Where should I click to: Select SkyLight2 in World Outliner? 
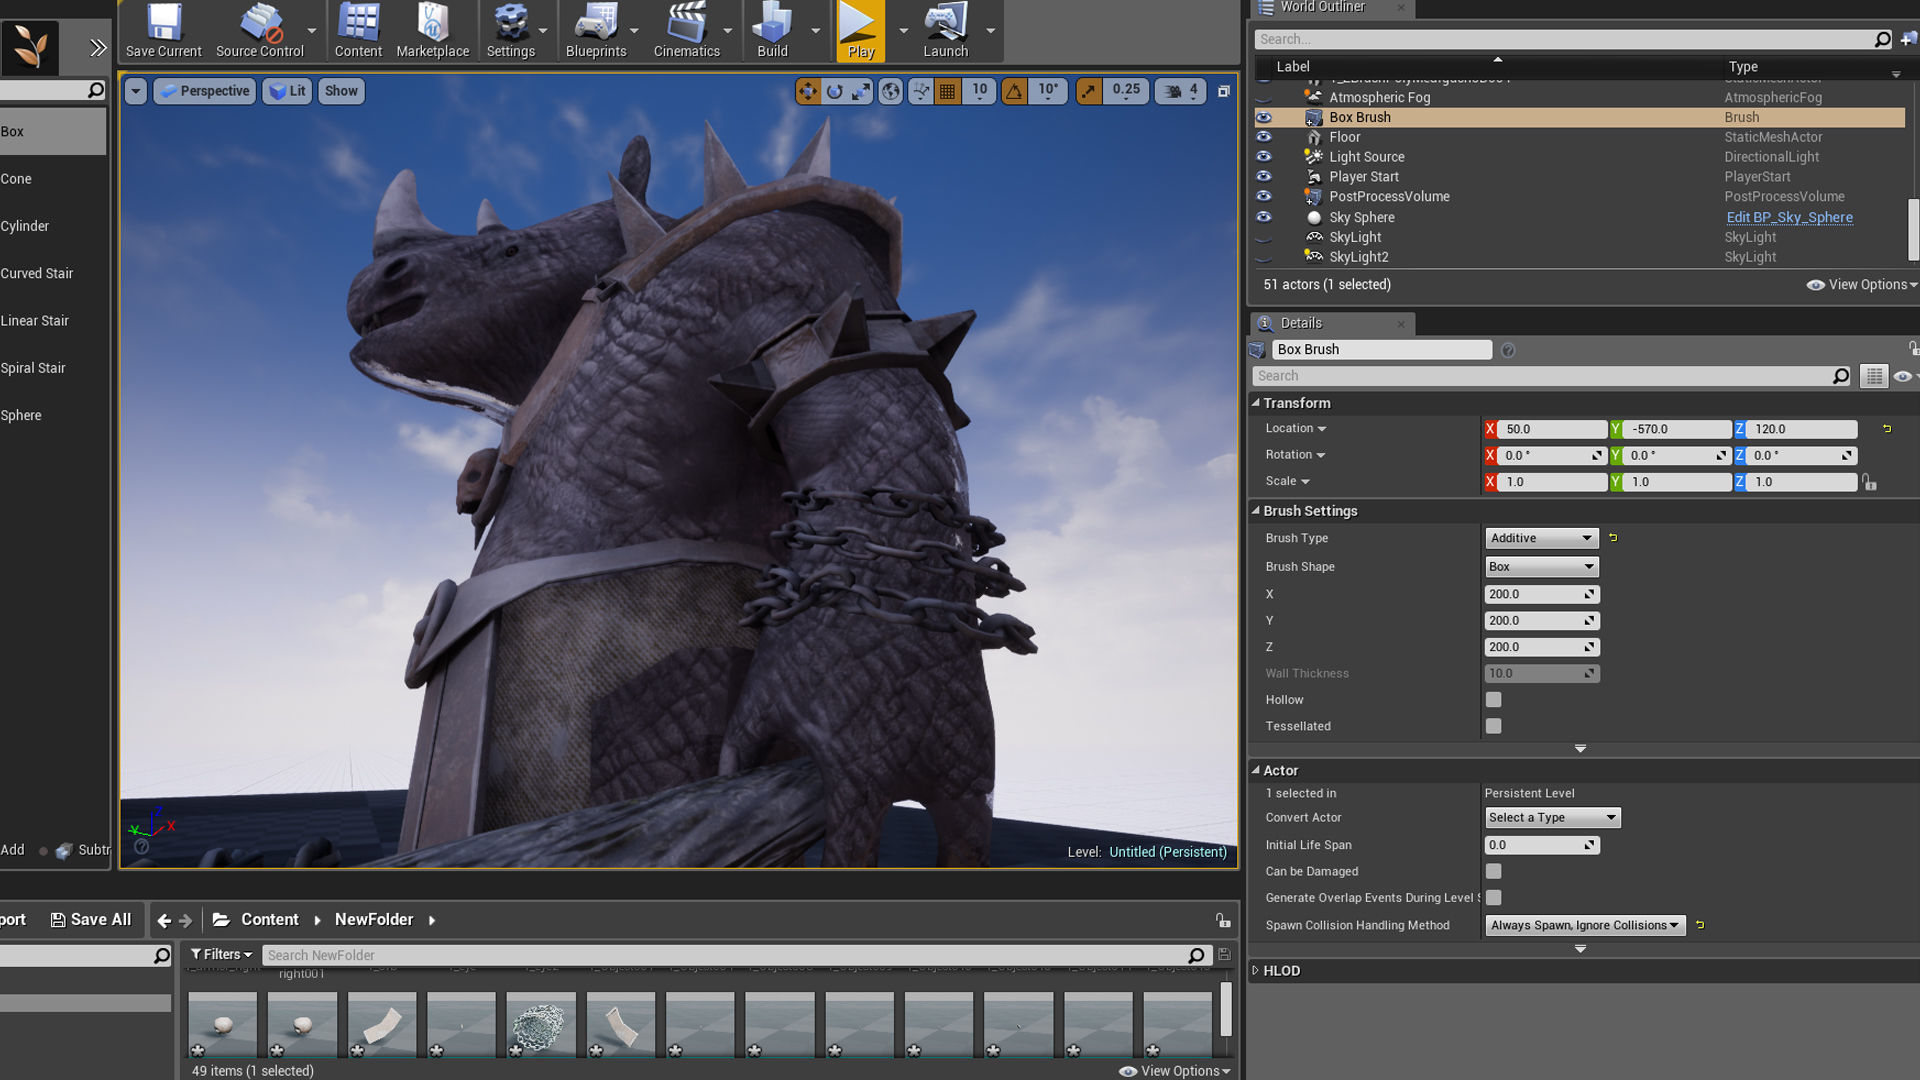coord(1358,257)
